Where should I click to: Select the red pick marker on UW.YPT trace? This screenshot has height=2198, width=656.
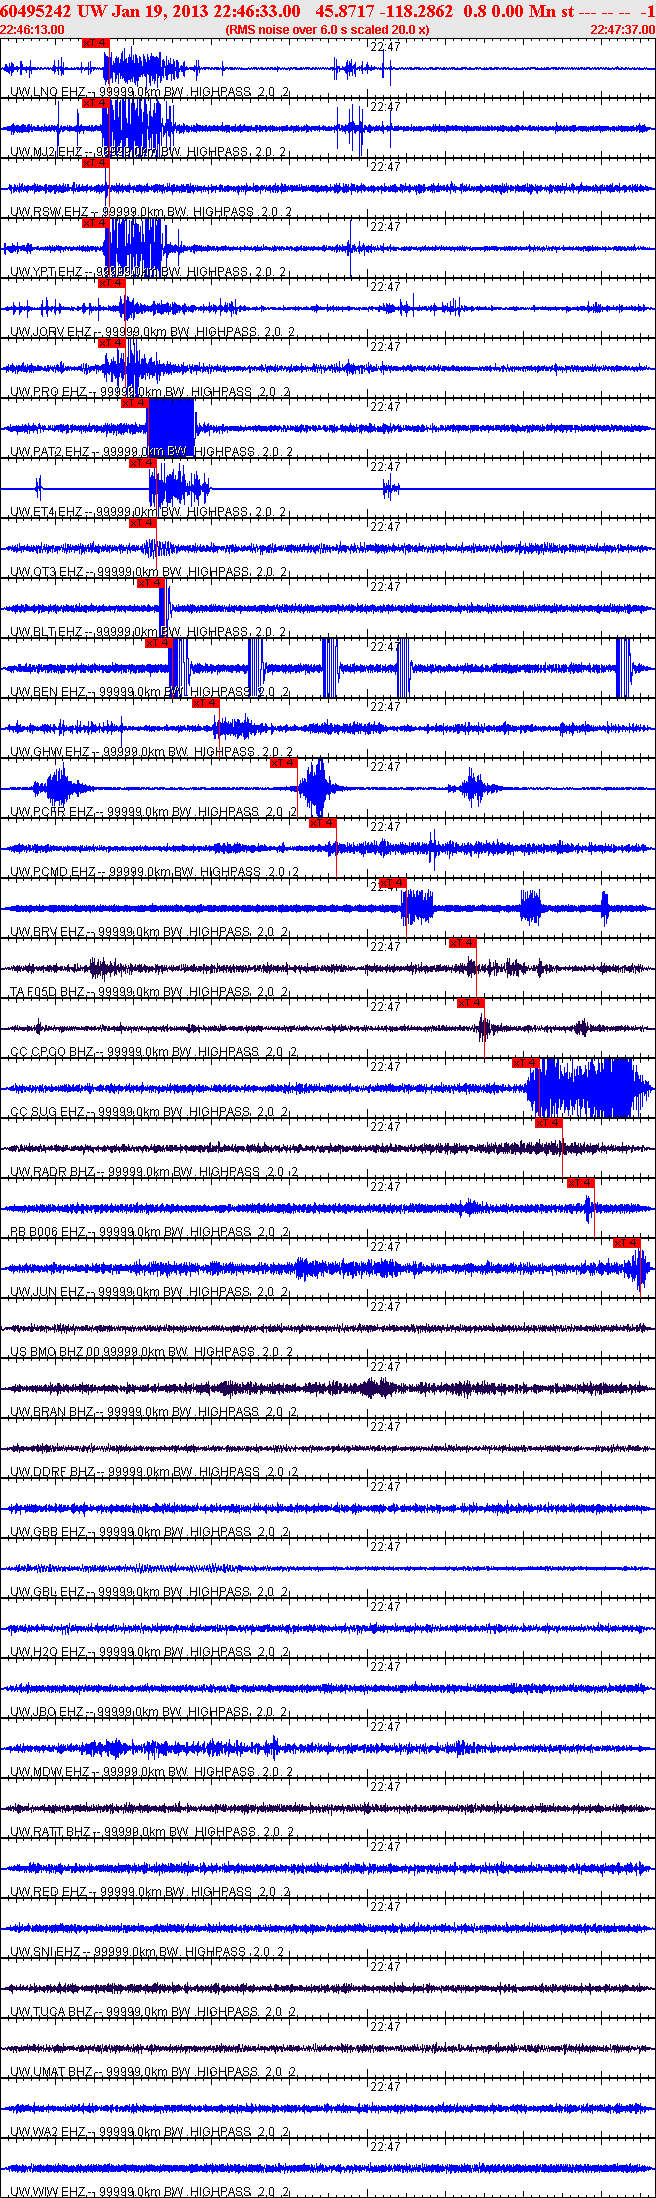tap(95, 223)
